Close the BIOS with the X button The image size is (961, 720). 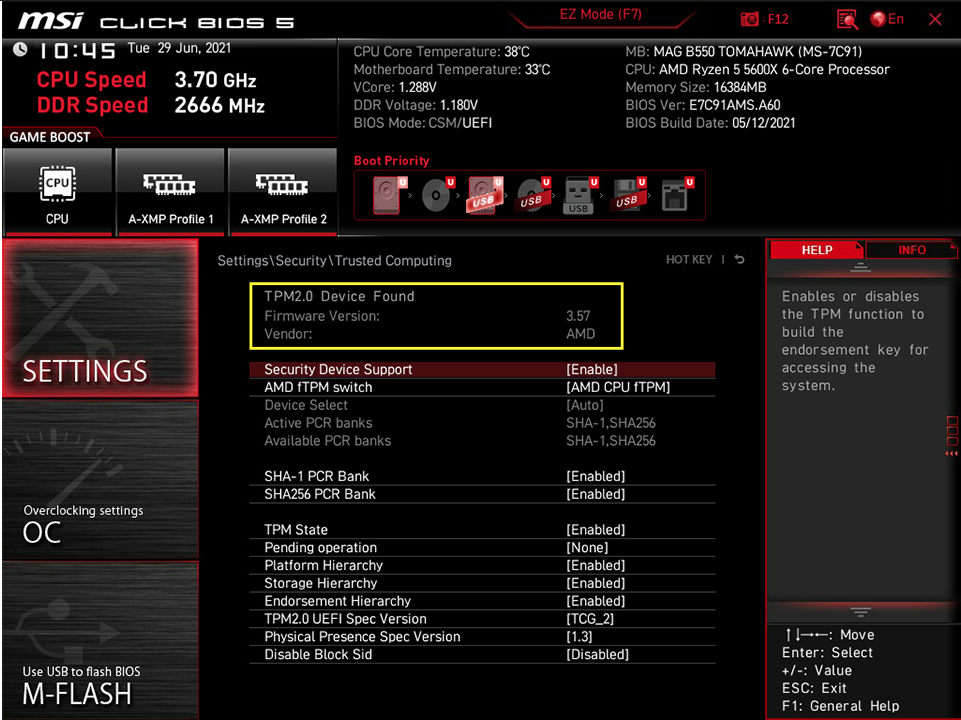pos(935,20)
